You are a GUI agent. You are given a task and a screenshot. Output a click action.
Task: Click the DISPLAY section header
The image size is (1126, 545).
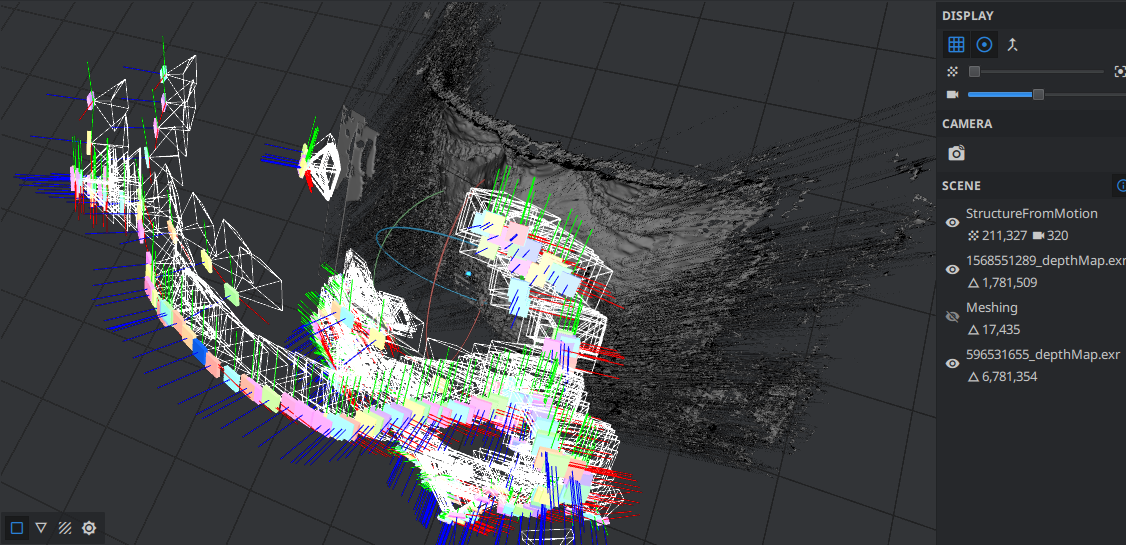click(x=967, y=15)
